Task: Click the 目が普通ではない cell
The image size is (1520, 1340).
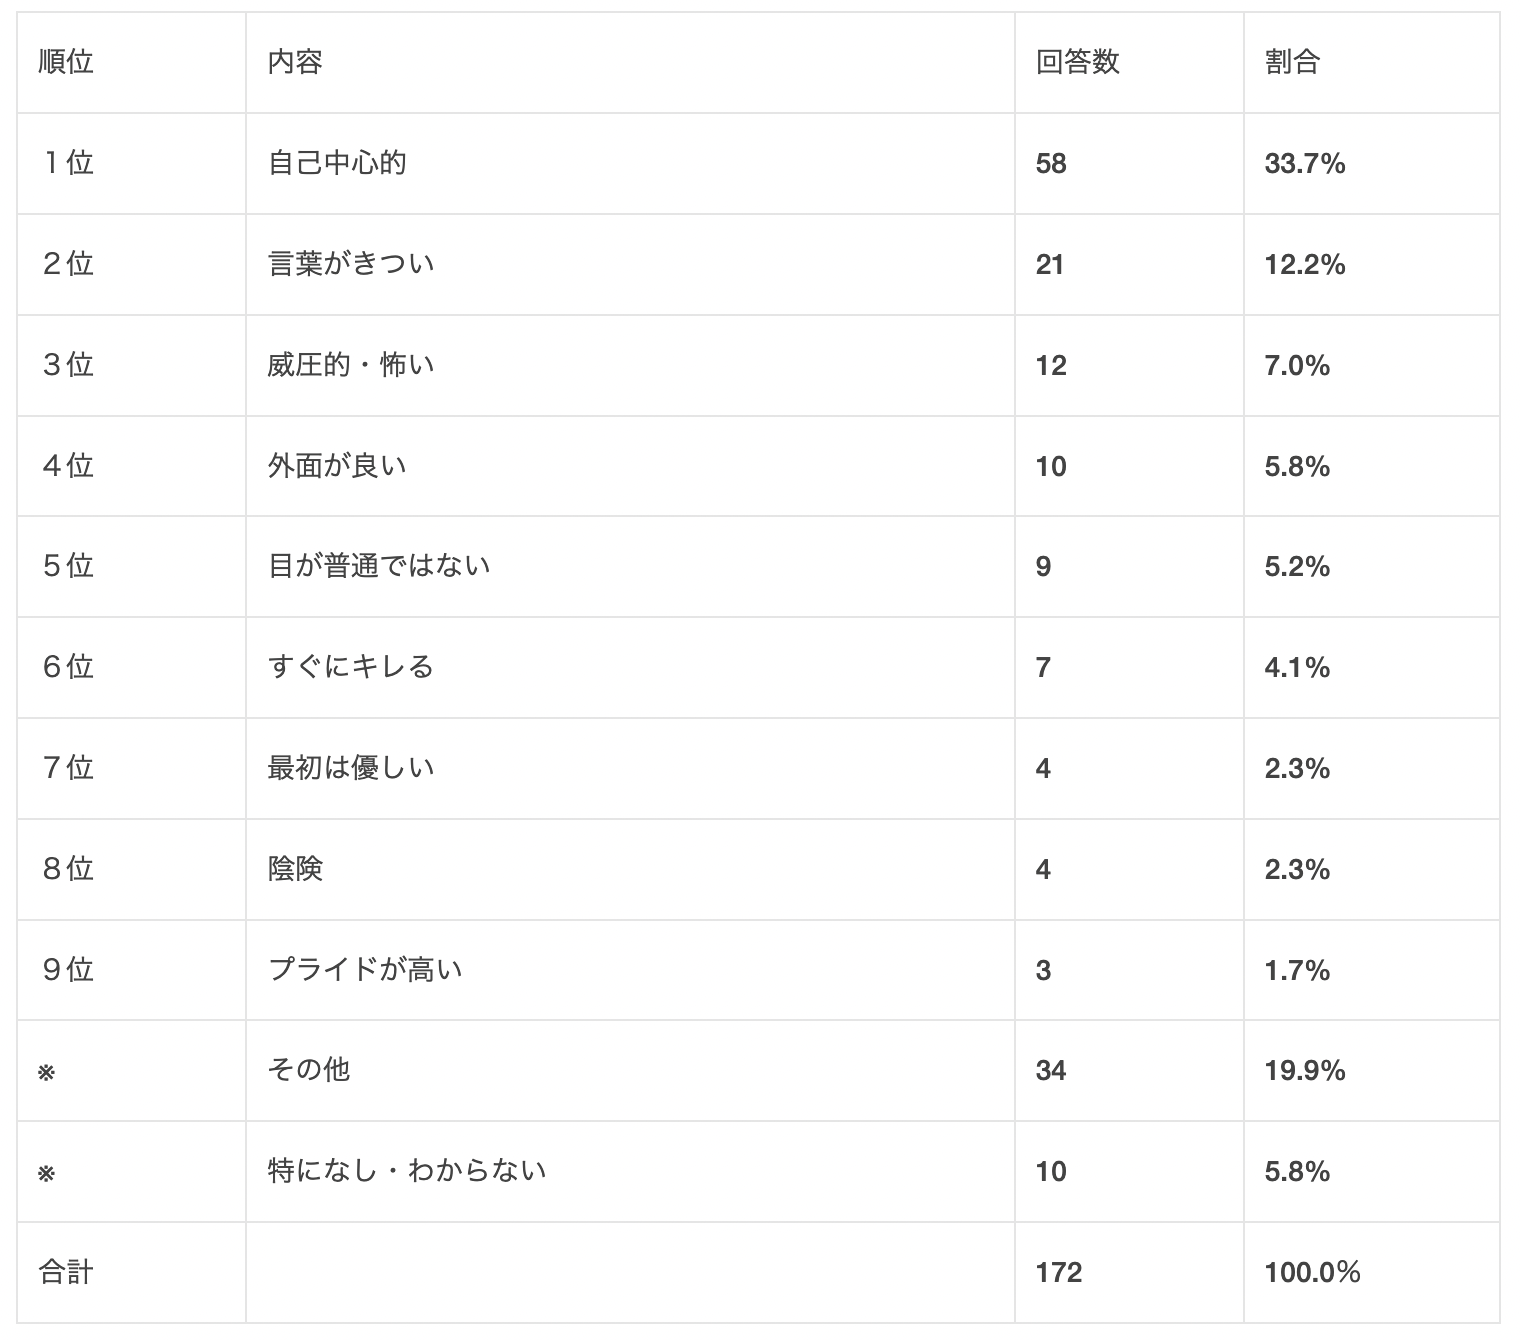Action: [379, 566]
